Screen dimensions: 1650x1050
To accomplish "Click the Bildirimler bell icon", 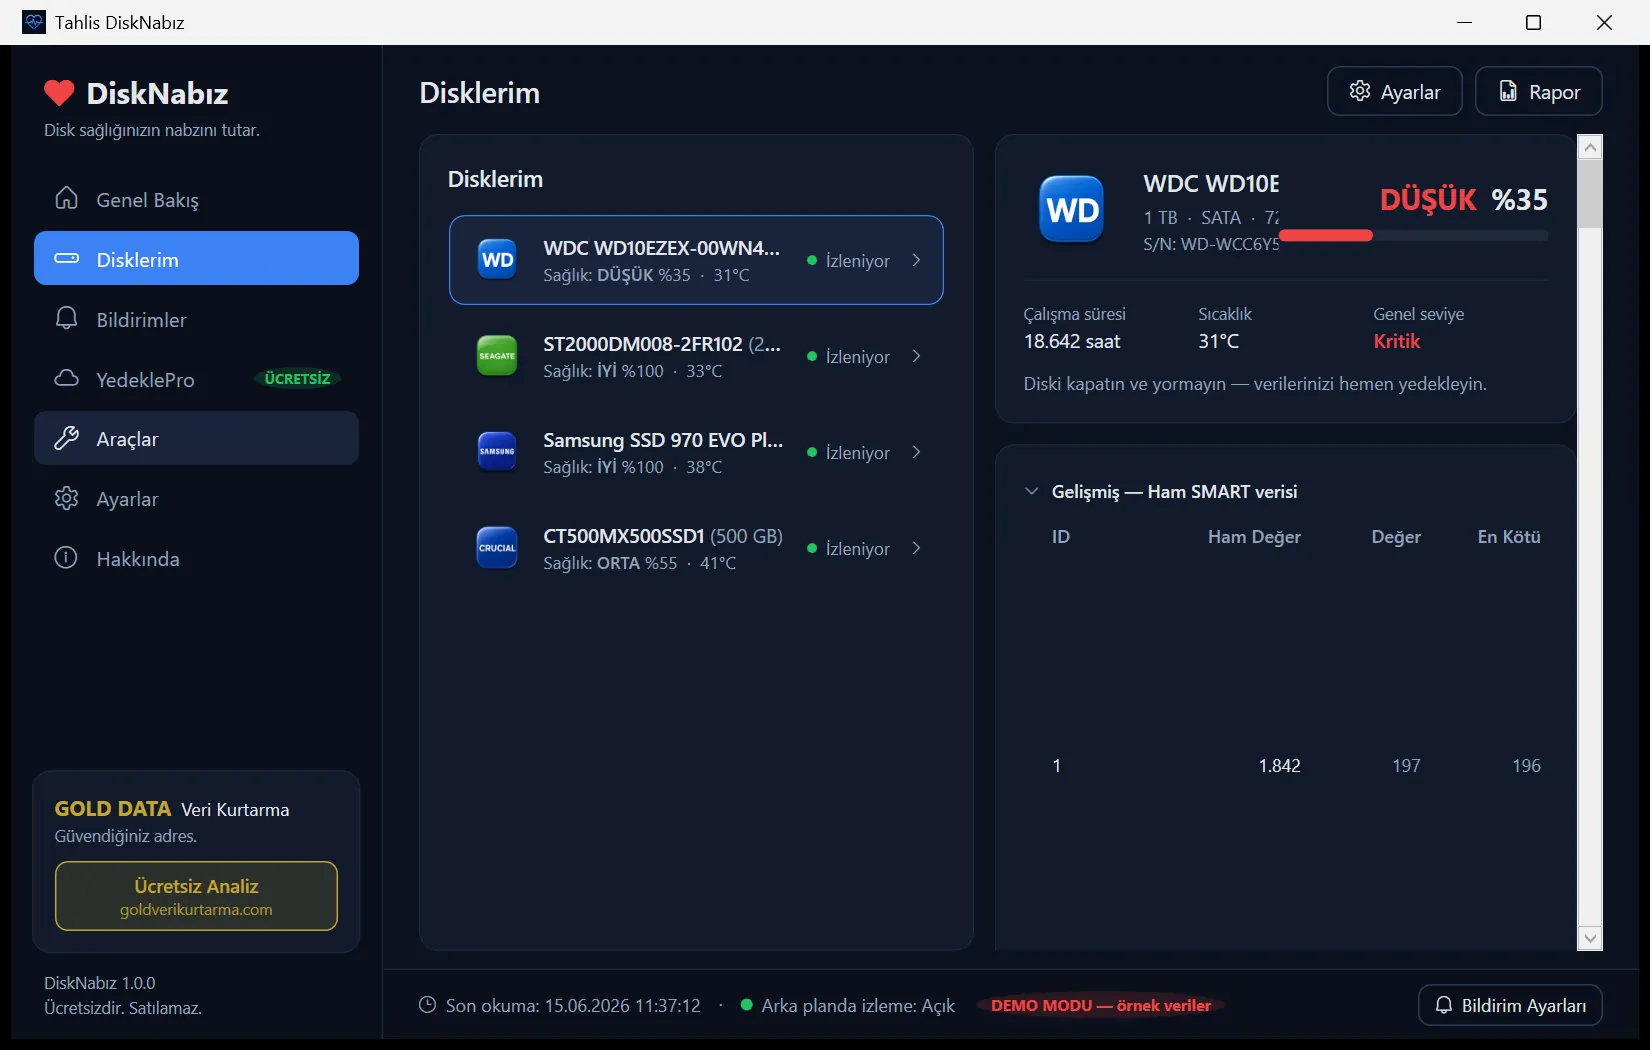I will pyautogui.click(x=66, y=319).
